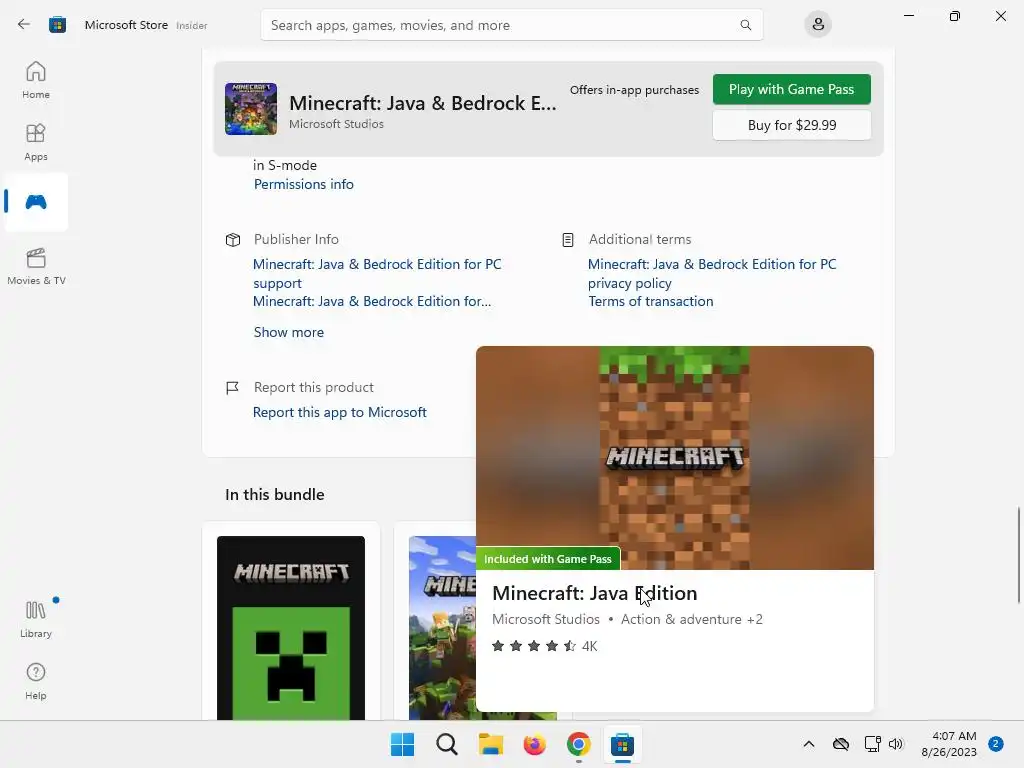Screen dimensions: 1024x768
Task: Click the cloud sync tray icon
Action: [x=840, y=744]
